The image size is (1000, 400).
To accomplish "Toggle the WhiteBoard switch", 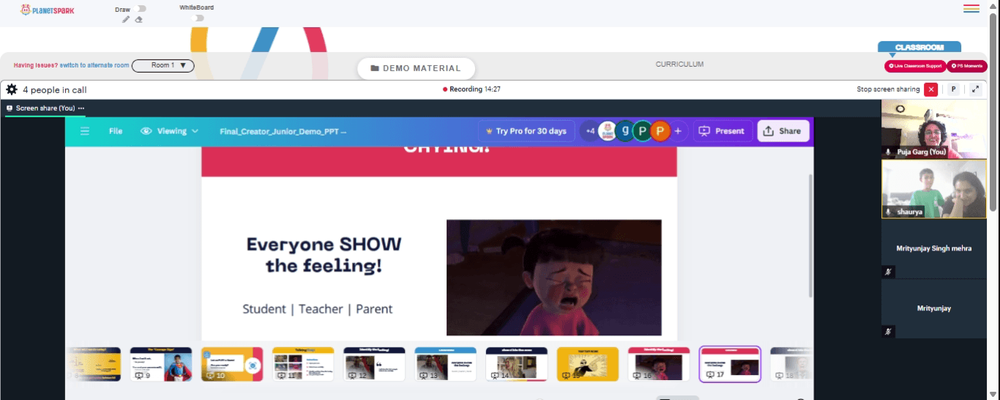I will [x=199, y=18].
